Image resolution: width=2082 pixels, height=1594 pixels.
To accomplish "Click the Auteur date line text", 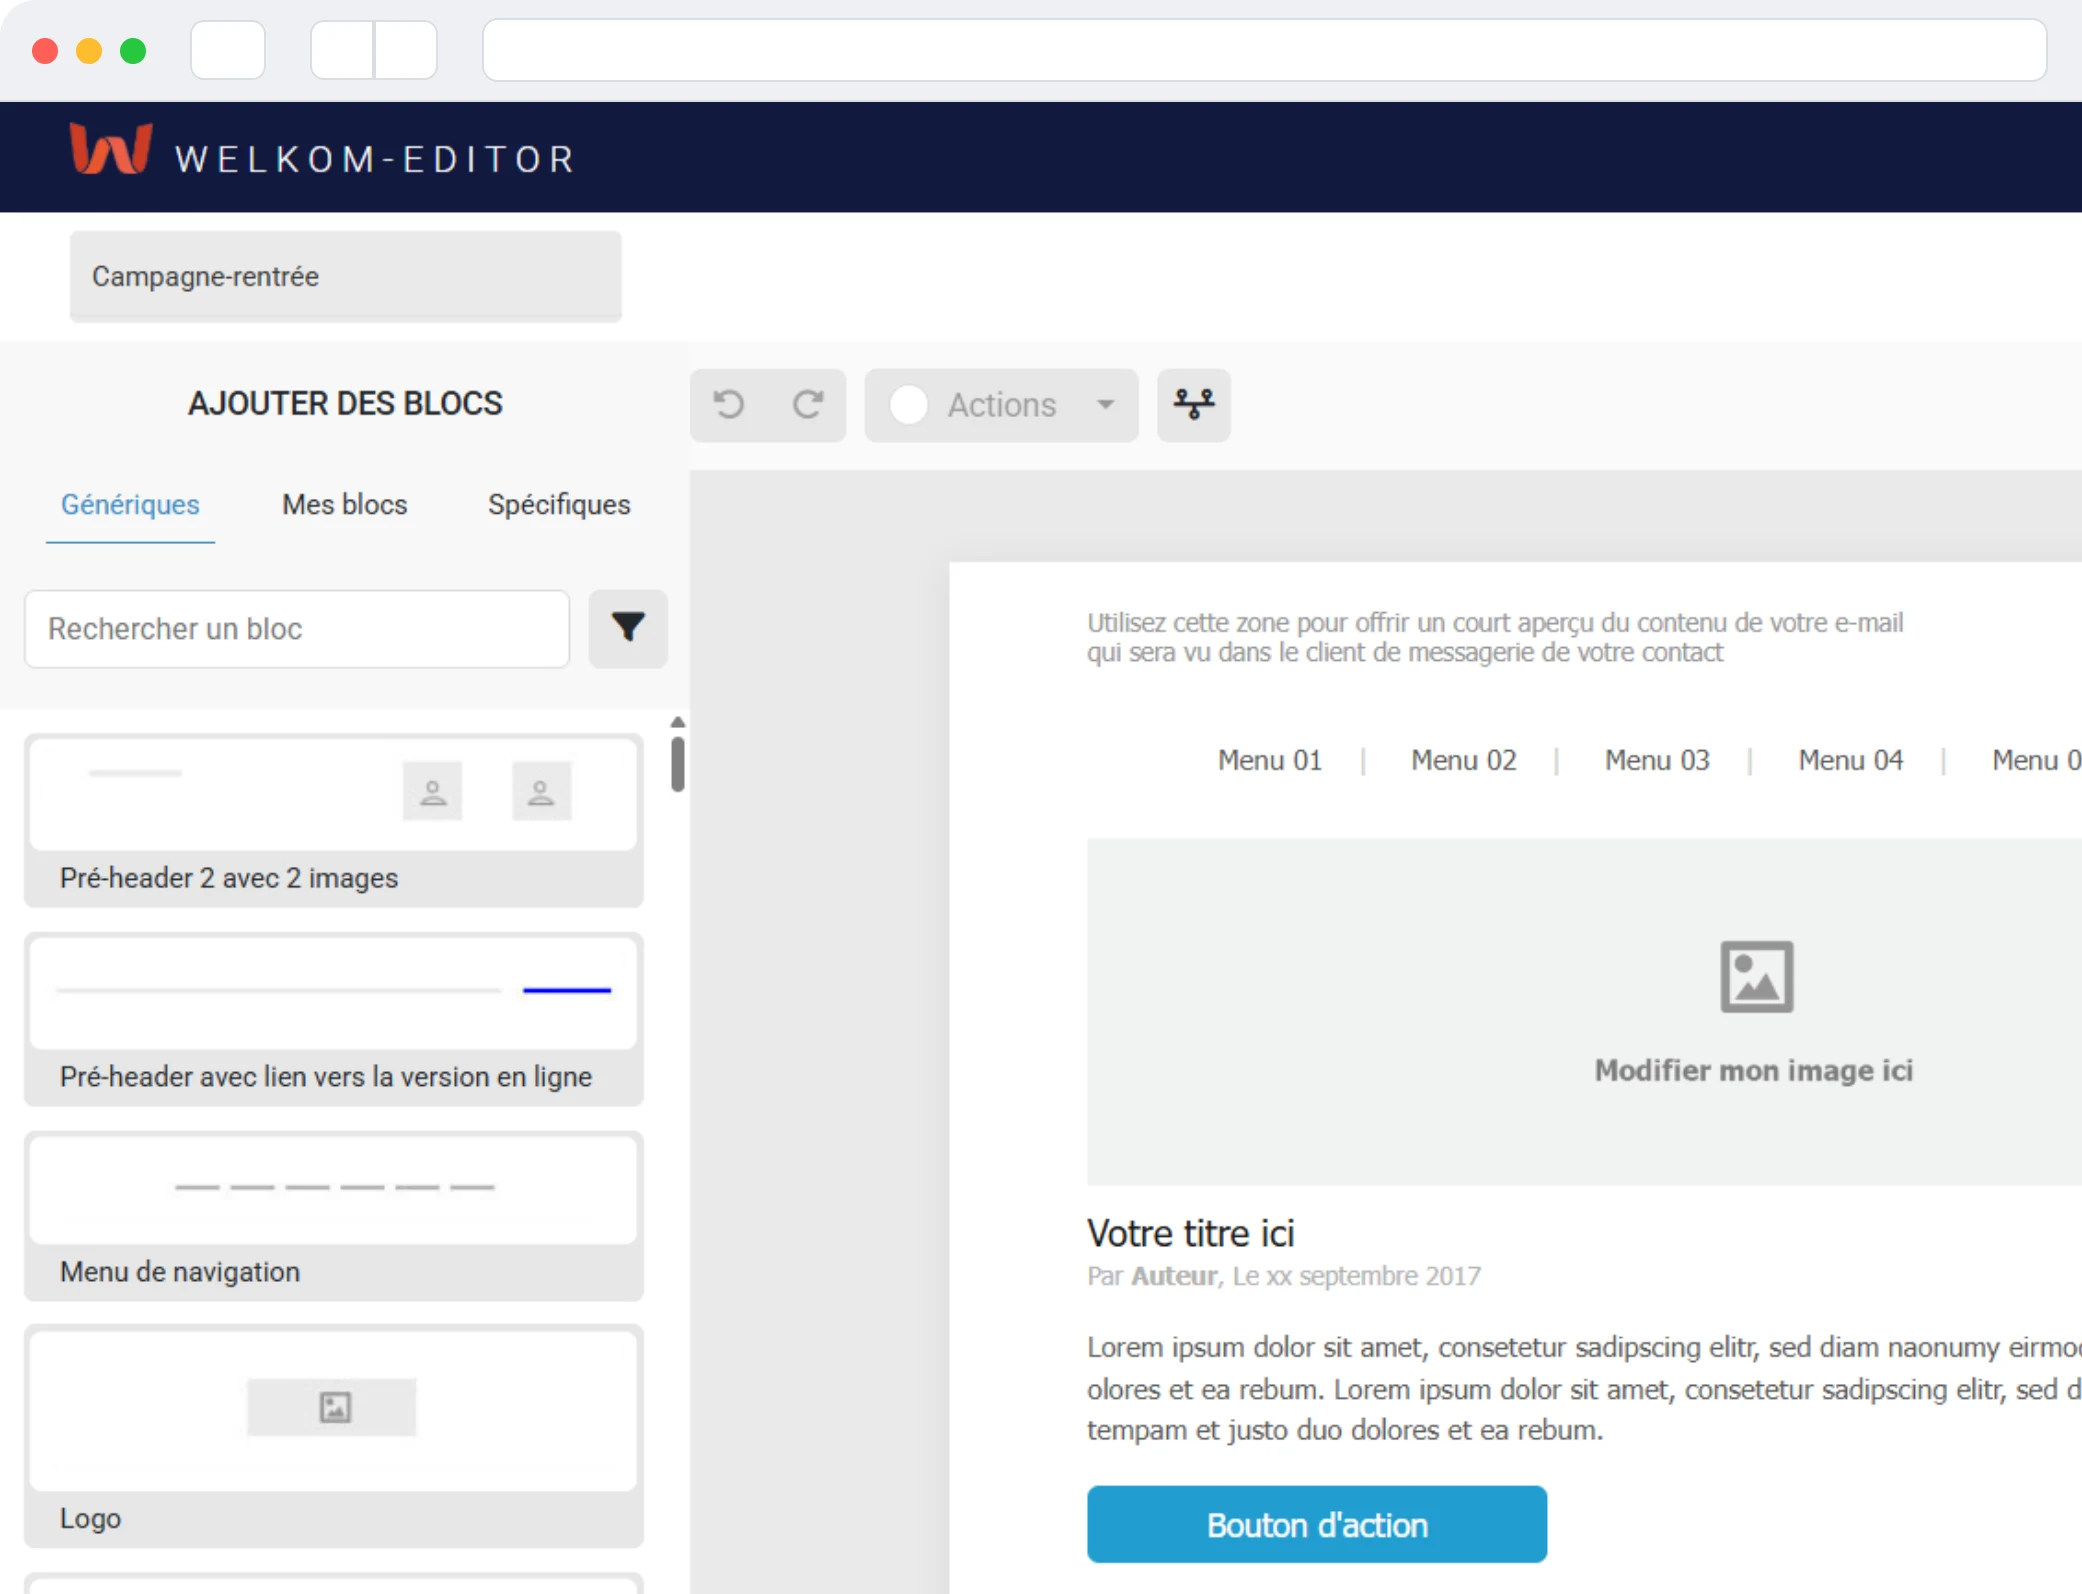I will pyautogui.click(x=1284, y=1277).
